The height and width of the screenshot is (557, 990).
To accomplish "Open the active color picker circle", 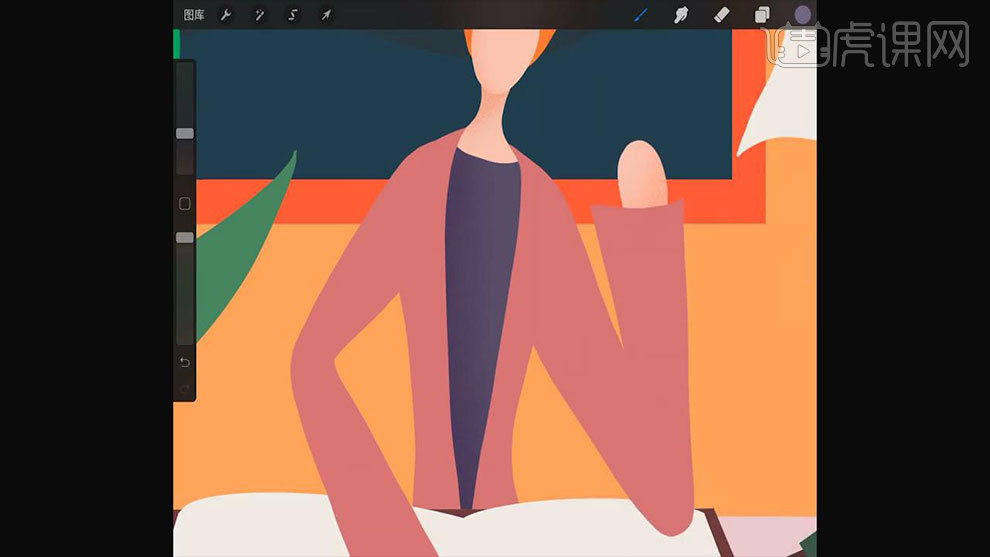I will [x=802, y=15].
